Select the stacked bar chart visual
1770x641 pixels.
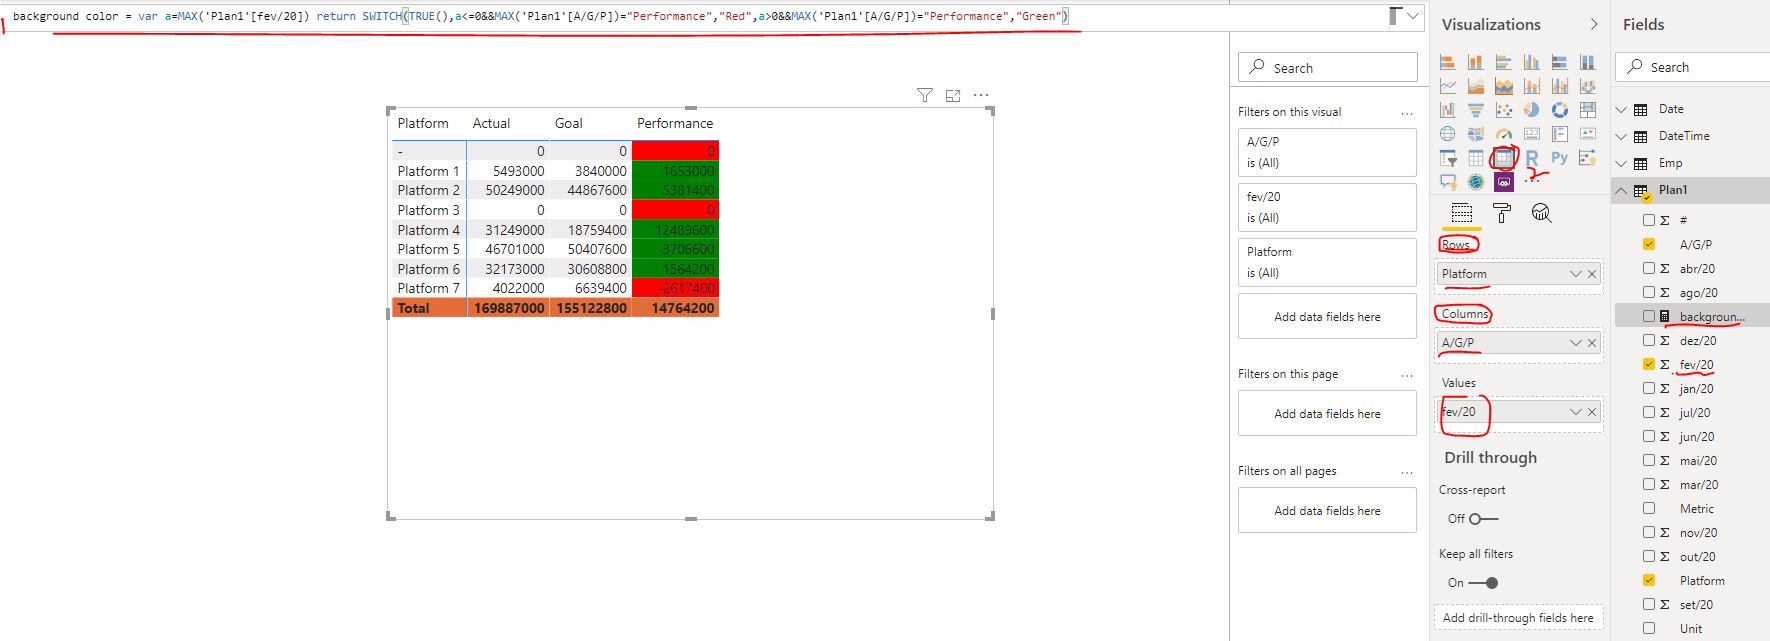point(1448,62)
